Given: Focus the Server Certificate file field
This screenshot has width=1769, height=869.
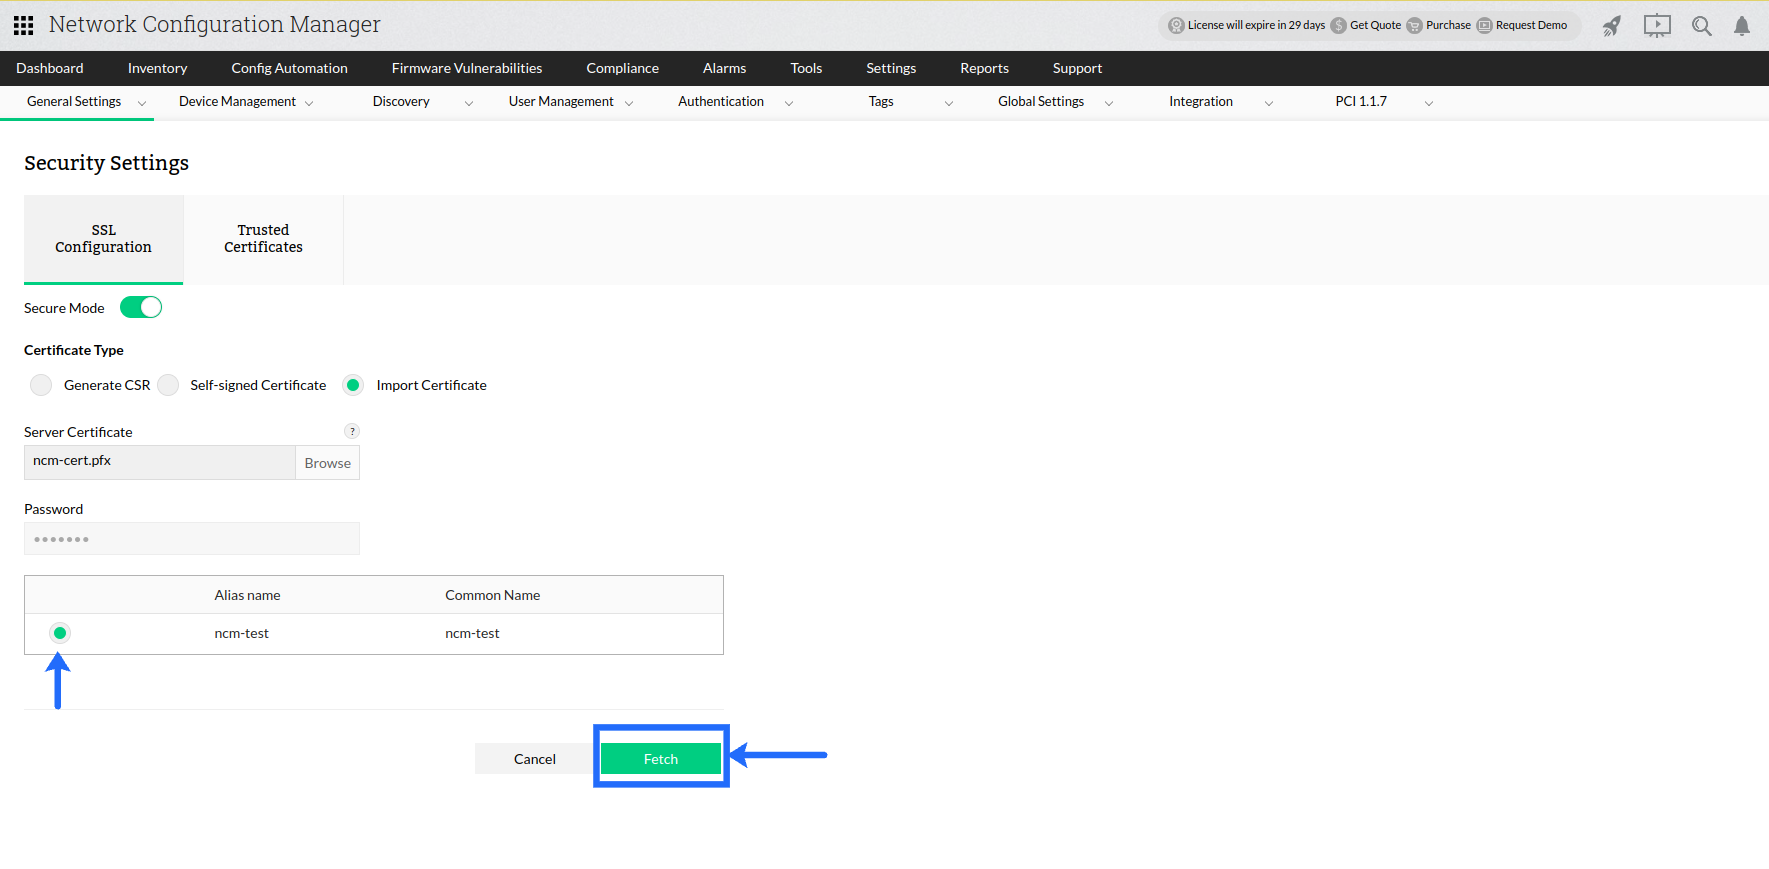Looking at the screenshot, I should click(x=160, y=463).
